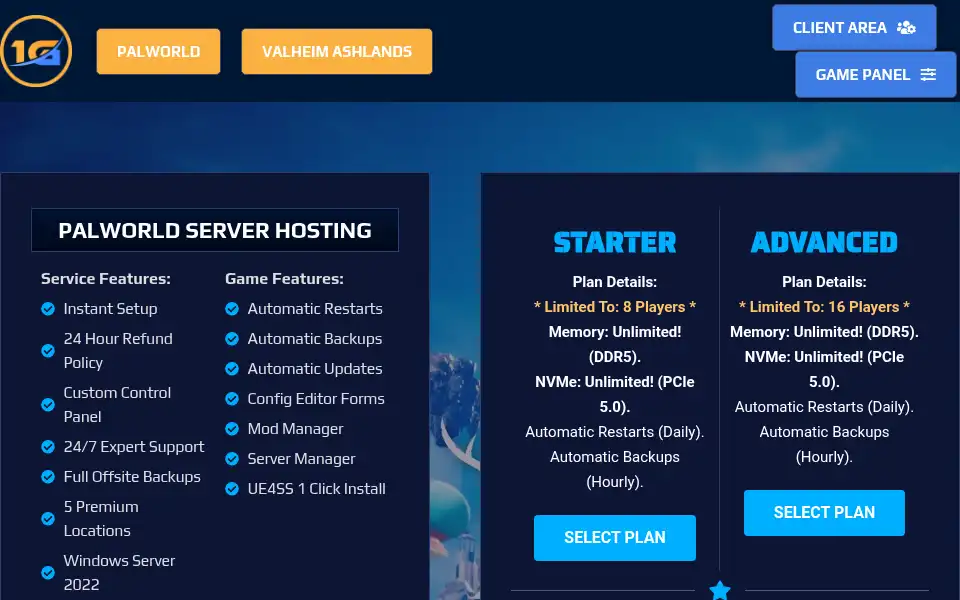Click the checkmark icon beside 24/7 Expert Support
960x600 pixels.
48,447
